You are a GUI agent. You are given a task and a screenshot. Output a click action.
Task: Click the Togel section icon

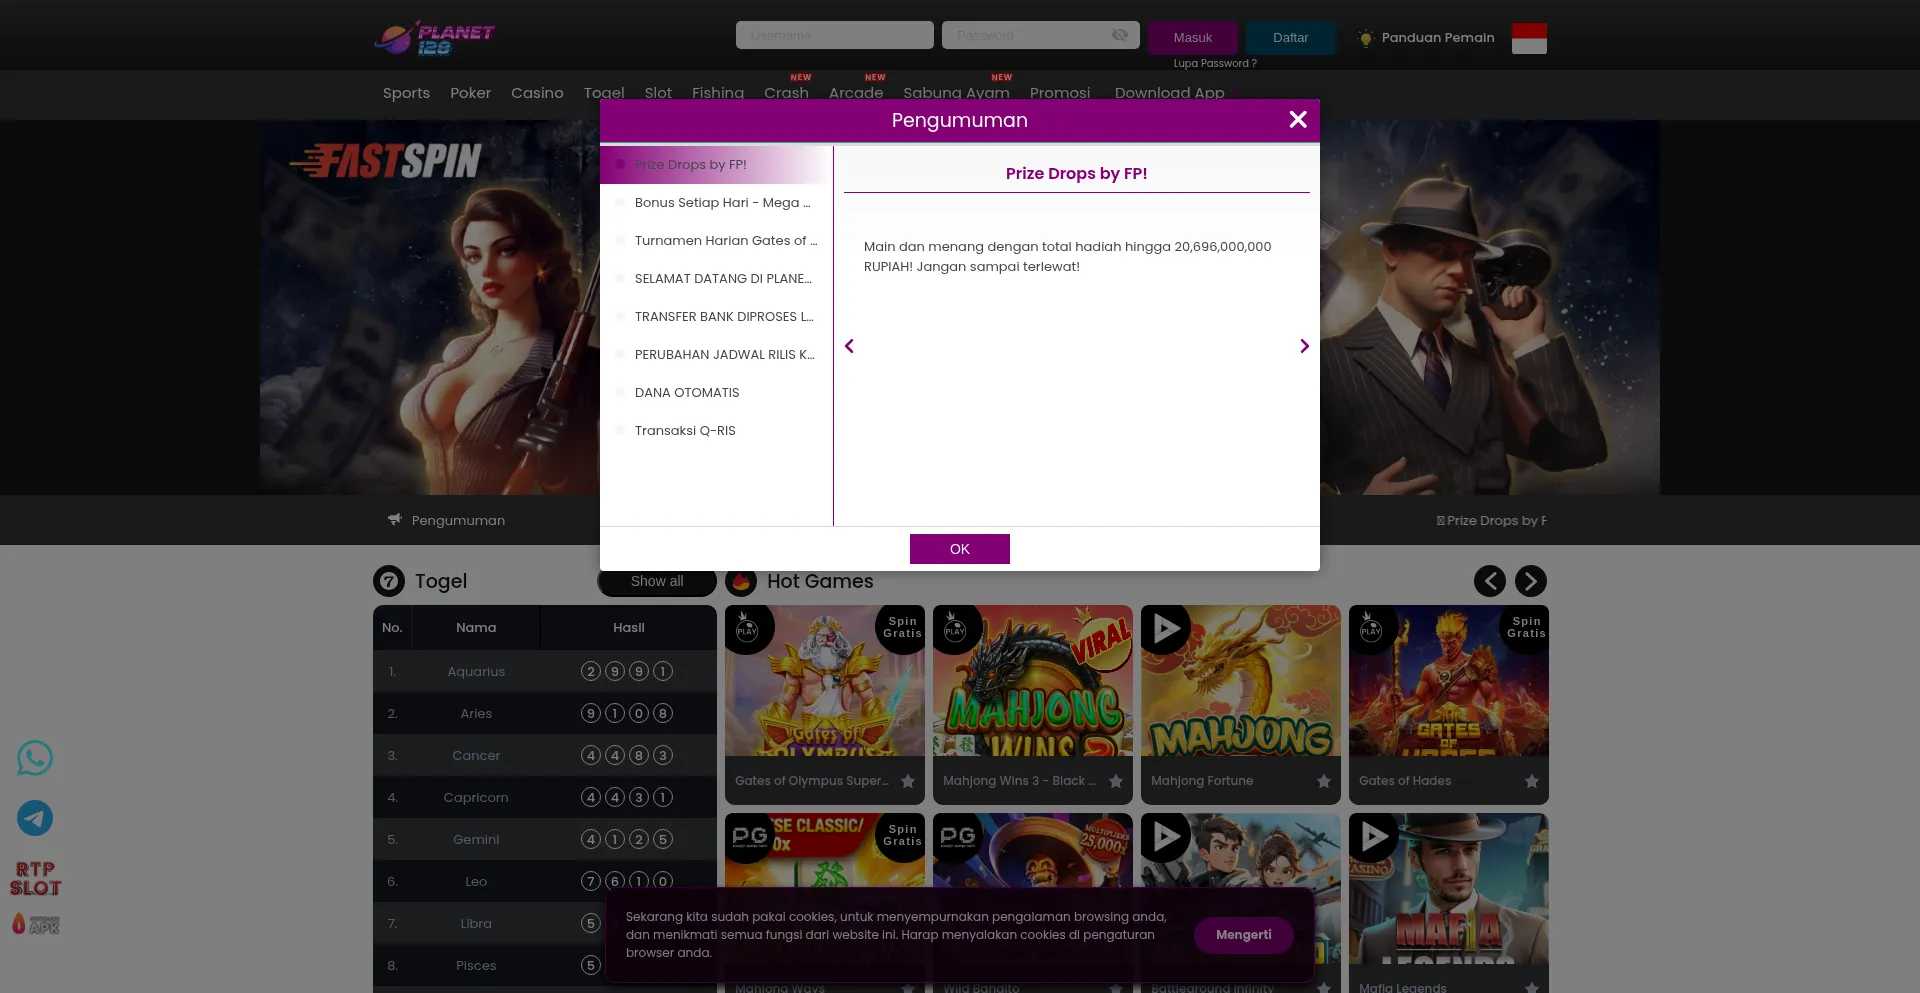click(x=389, y=581)
